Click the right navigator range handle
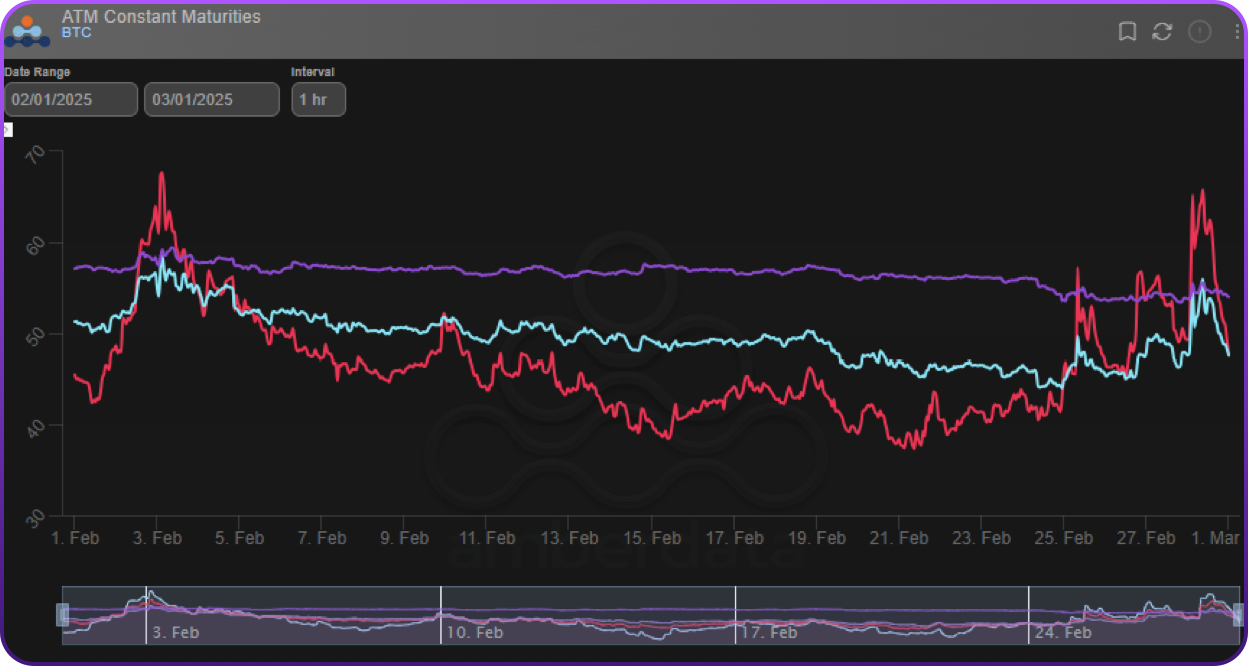1248x666 pixels. (x=1239, y=615)
